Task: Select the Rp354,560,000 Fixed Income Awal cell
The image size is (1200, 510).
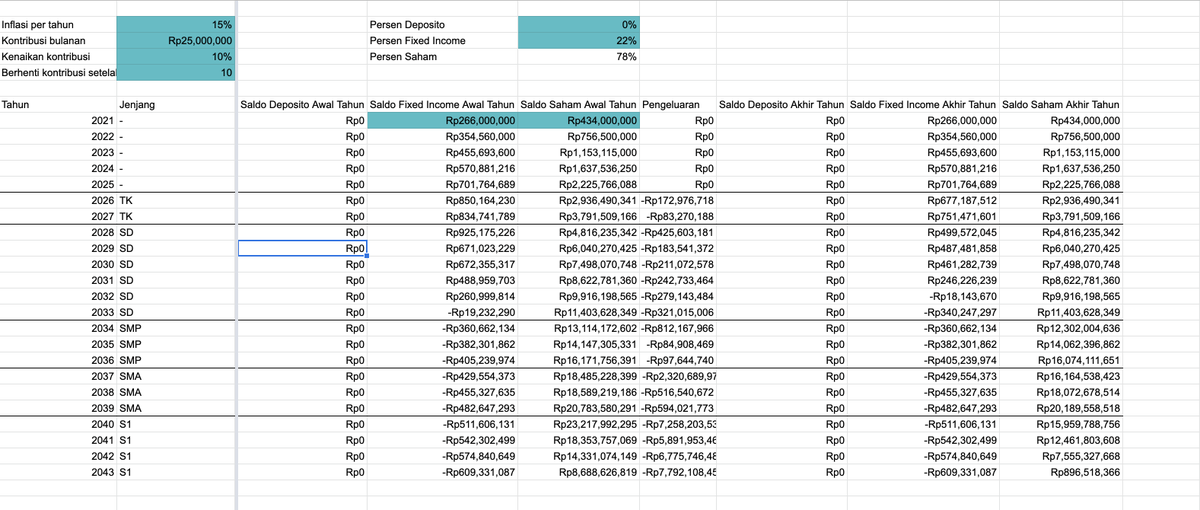Action: point(443,136)
